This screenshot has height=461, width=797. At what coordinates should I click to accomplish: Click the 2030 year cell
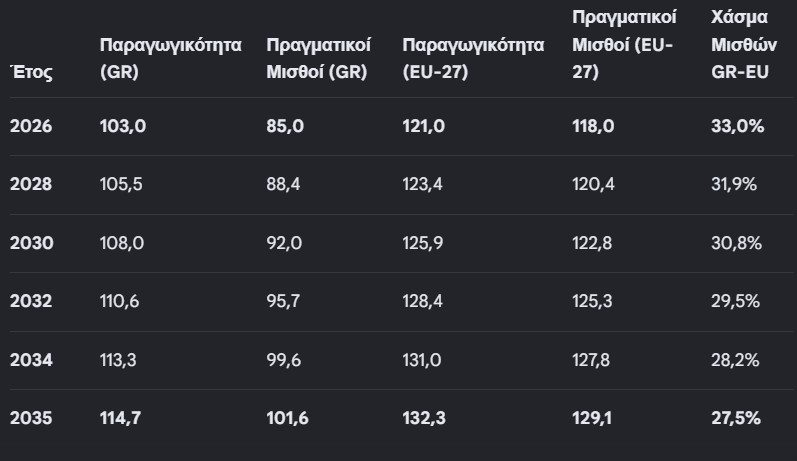coord(32,243)
